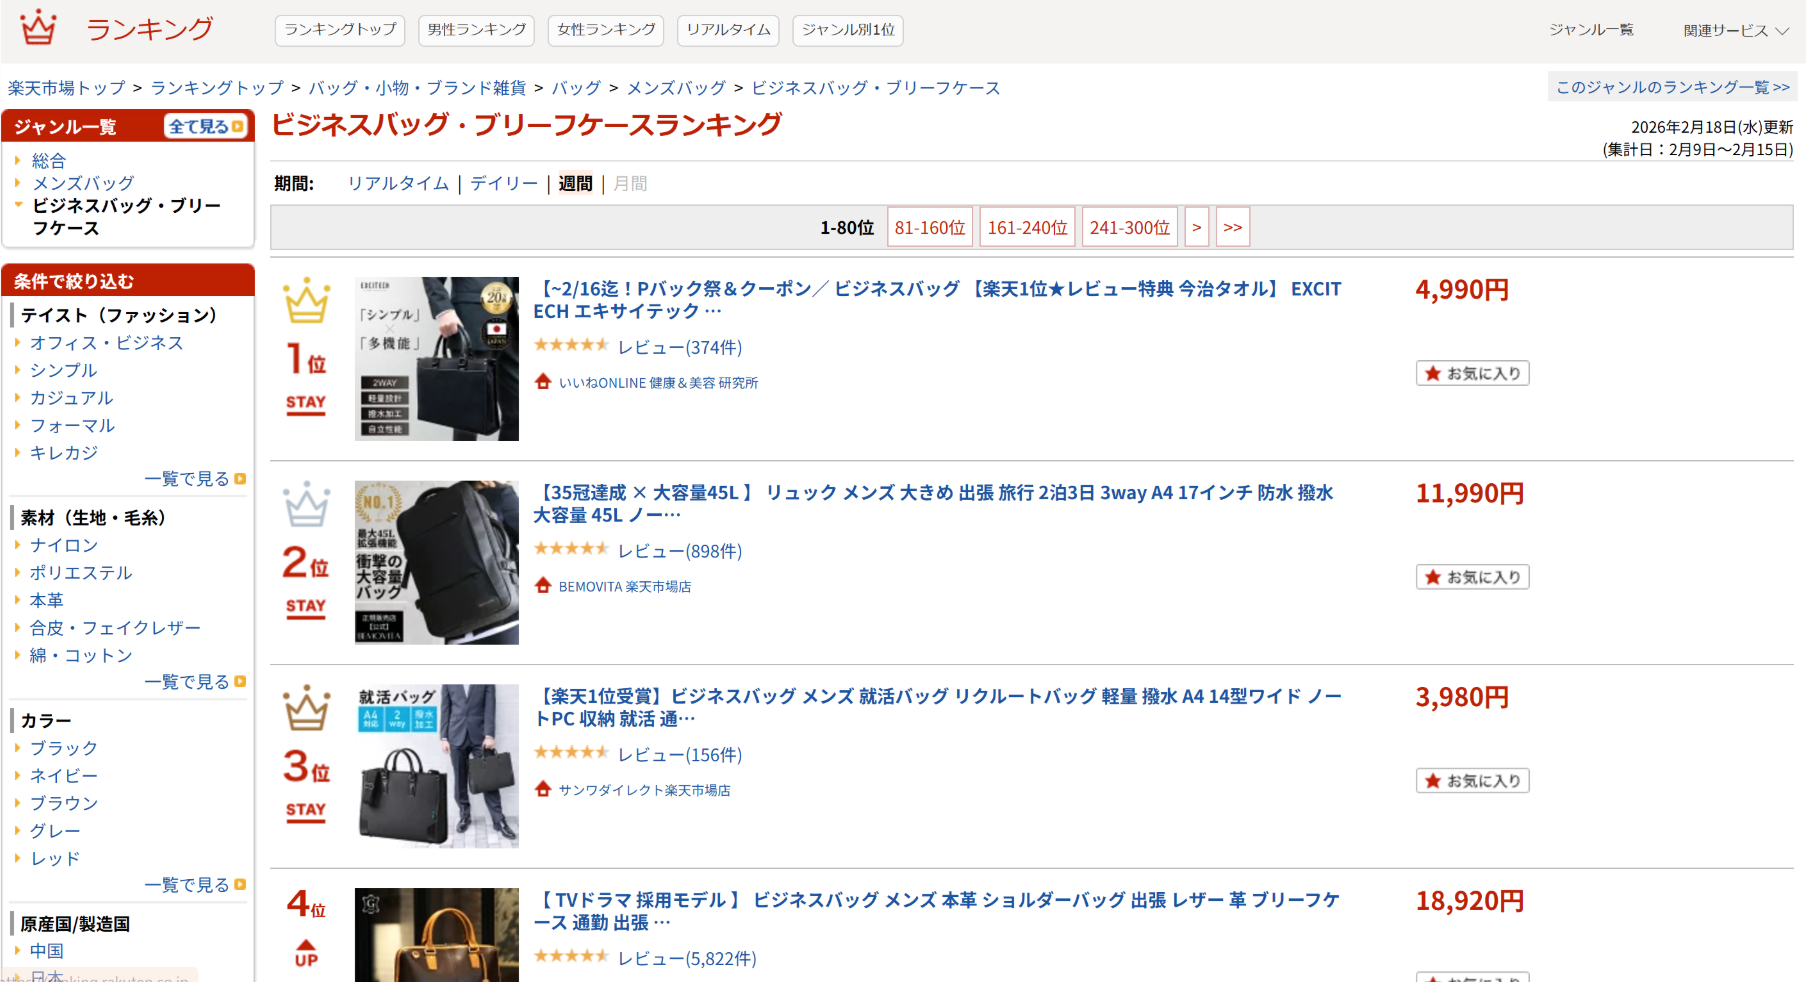Viewport: 1806px width, 982px height.
Task: Filter by オフィス・ビジネス taste
Action: coord(107,343)
